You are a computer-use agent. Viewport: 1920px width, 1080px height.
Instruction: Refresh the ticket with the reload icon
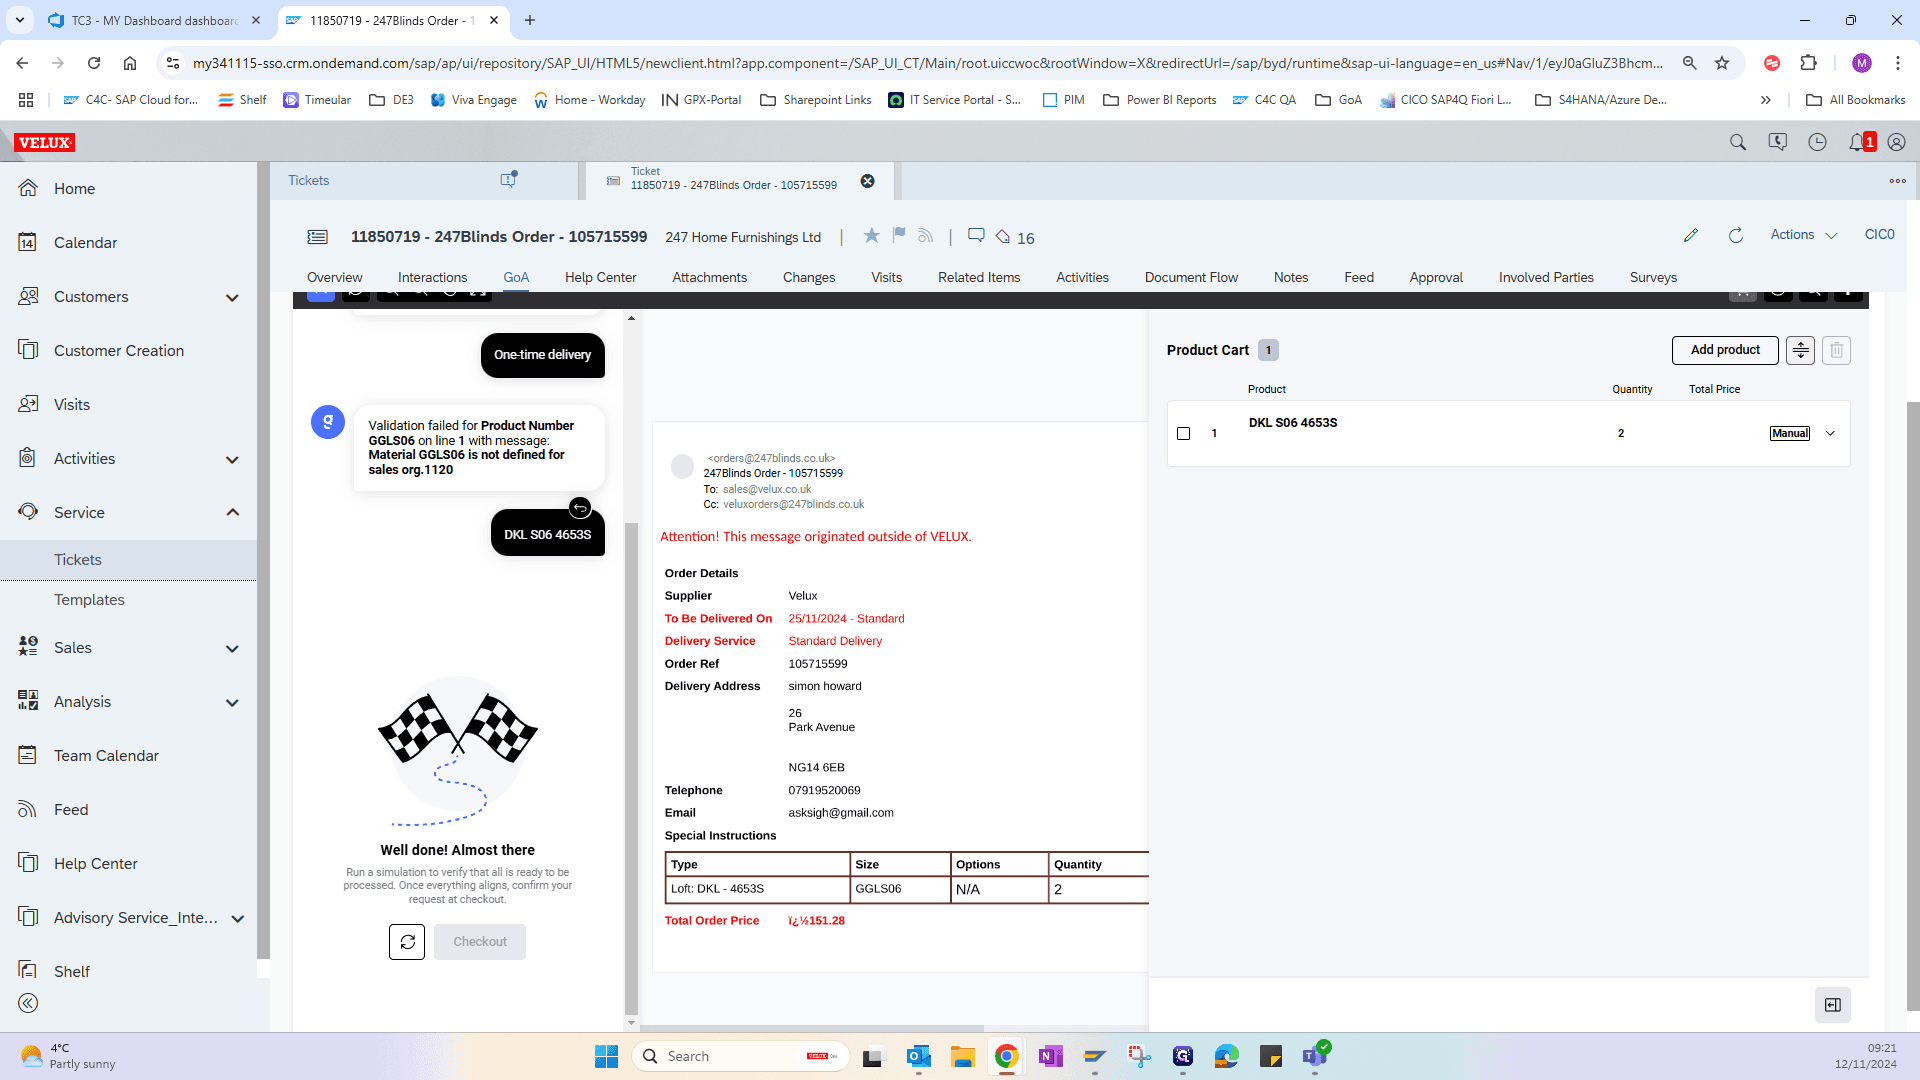[1736, 235]
